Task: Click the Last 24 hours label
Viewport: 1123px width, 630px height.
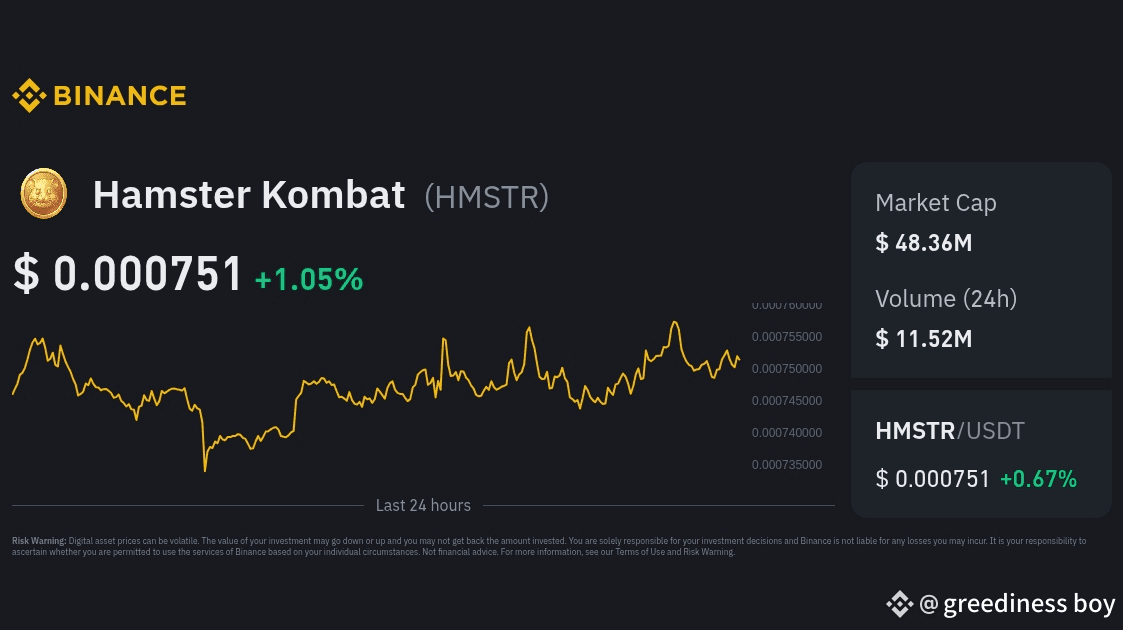Action: tap(423, 505)
